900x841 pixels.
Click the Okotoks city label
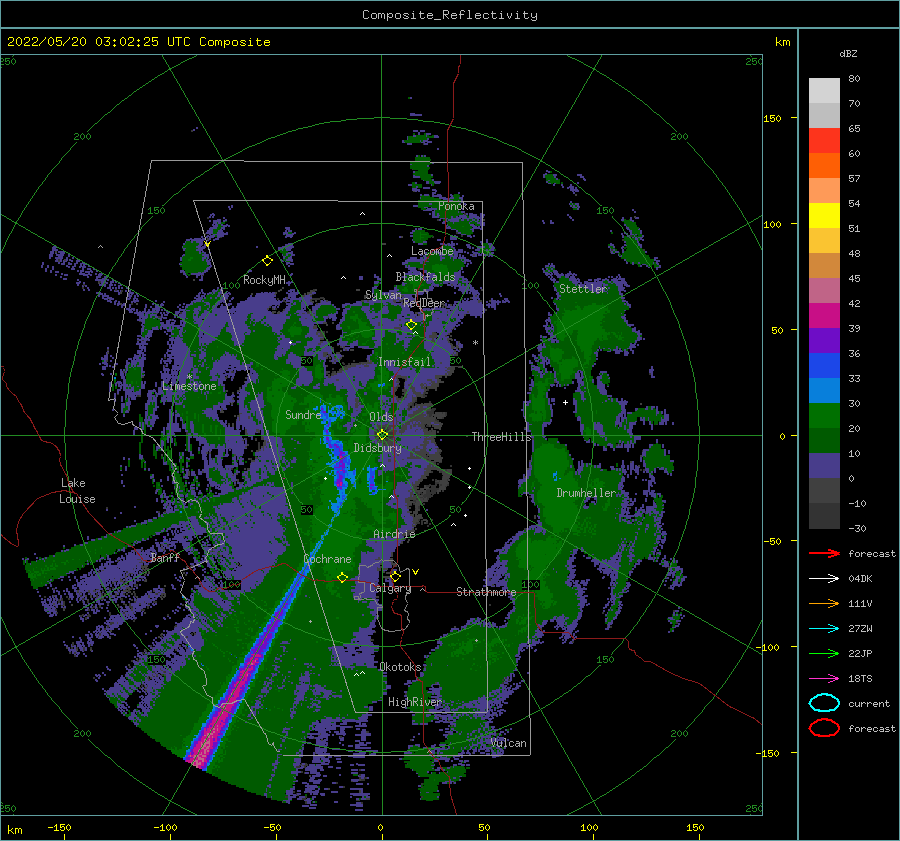[x=400, y=667]
